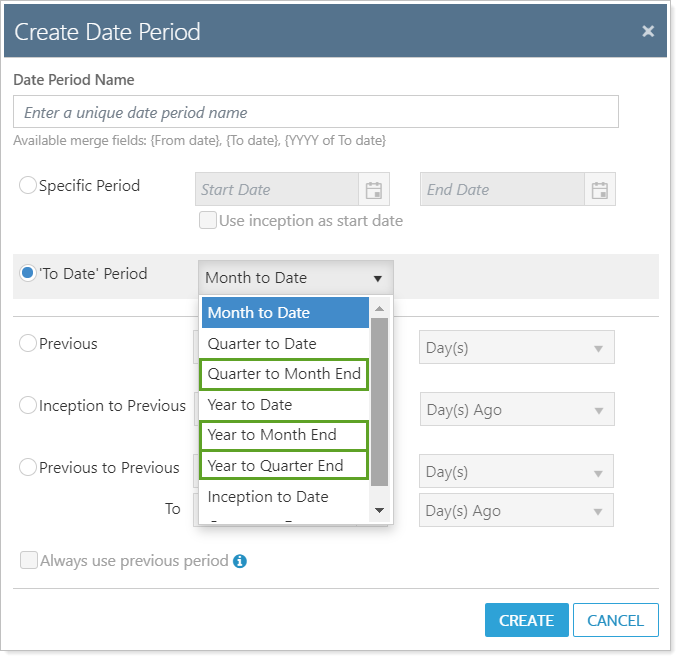Choose the Inception to Previous option

[x=28, y=405]
